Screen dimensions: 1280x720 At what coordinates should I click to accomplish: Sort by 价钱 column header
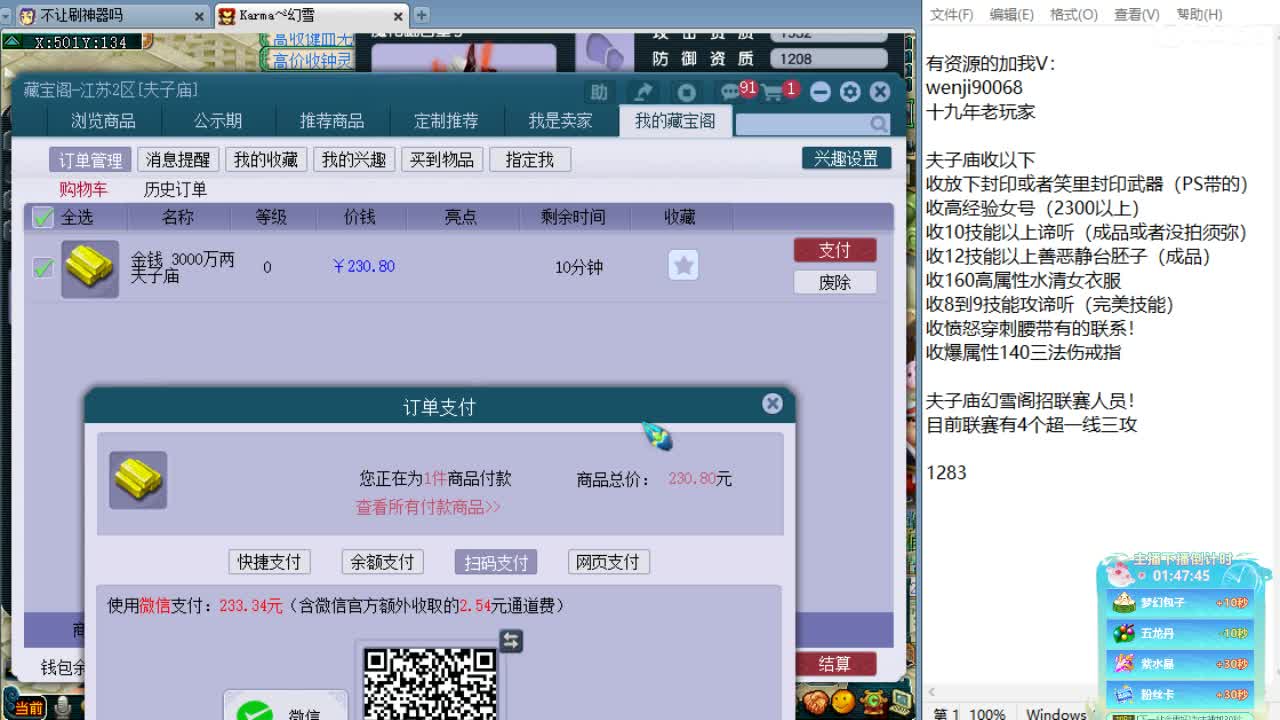pyautogui.click(x=360, y=217)
